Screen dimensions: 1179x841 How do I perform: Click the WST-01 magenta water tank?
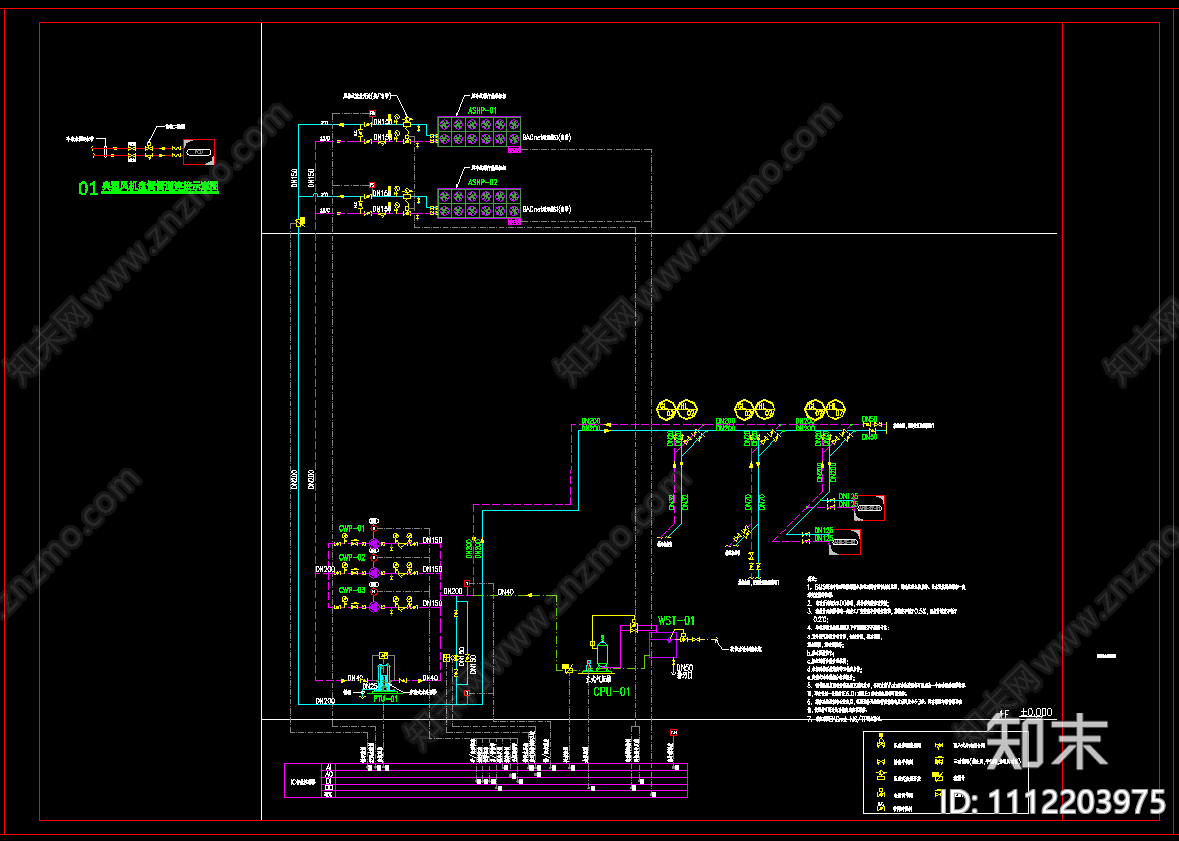pos(663,645)
